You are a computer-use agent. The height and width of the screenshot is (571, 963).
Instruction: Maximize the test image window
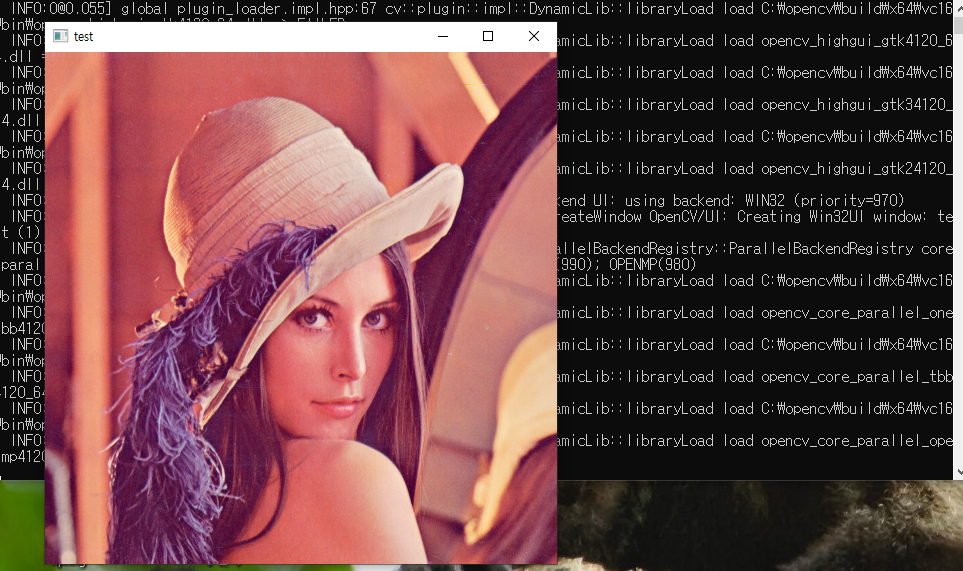pyautogui.click(x=488, y=36)
